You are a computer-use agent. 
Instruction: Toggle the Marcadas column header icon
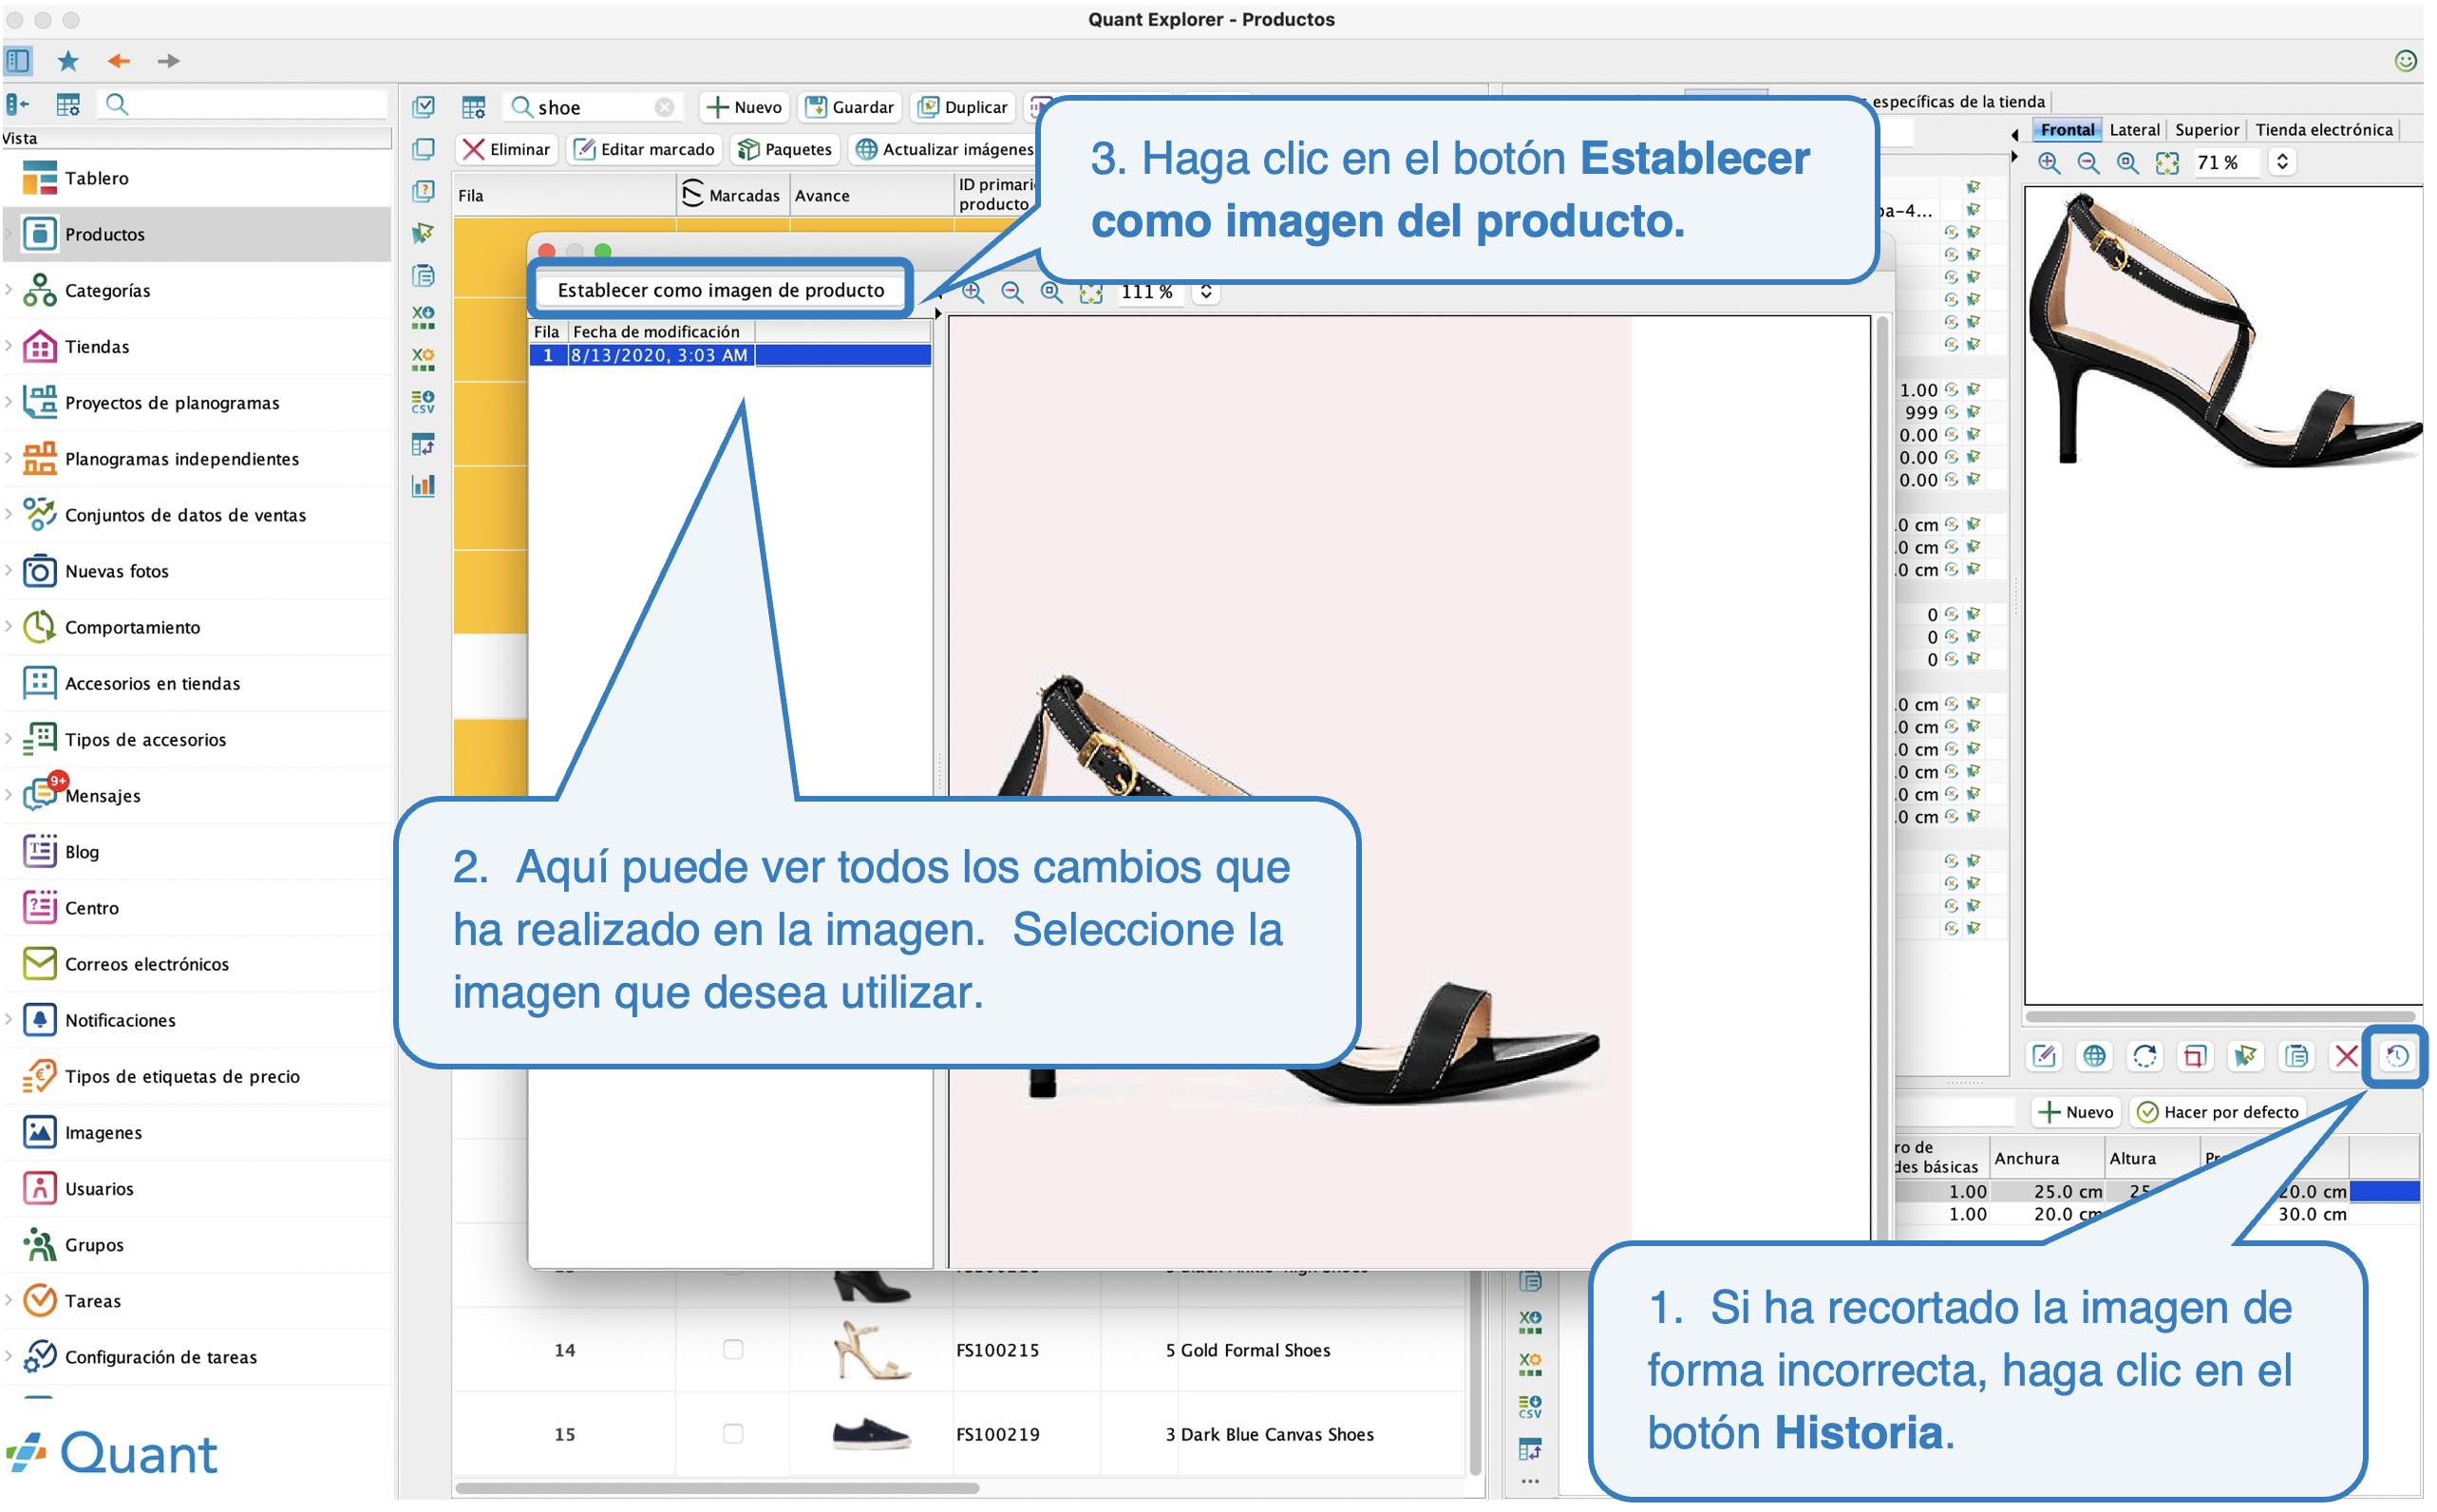692,194
